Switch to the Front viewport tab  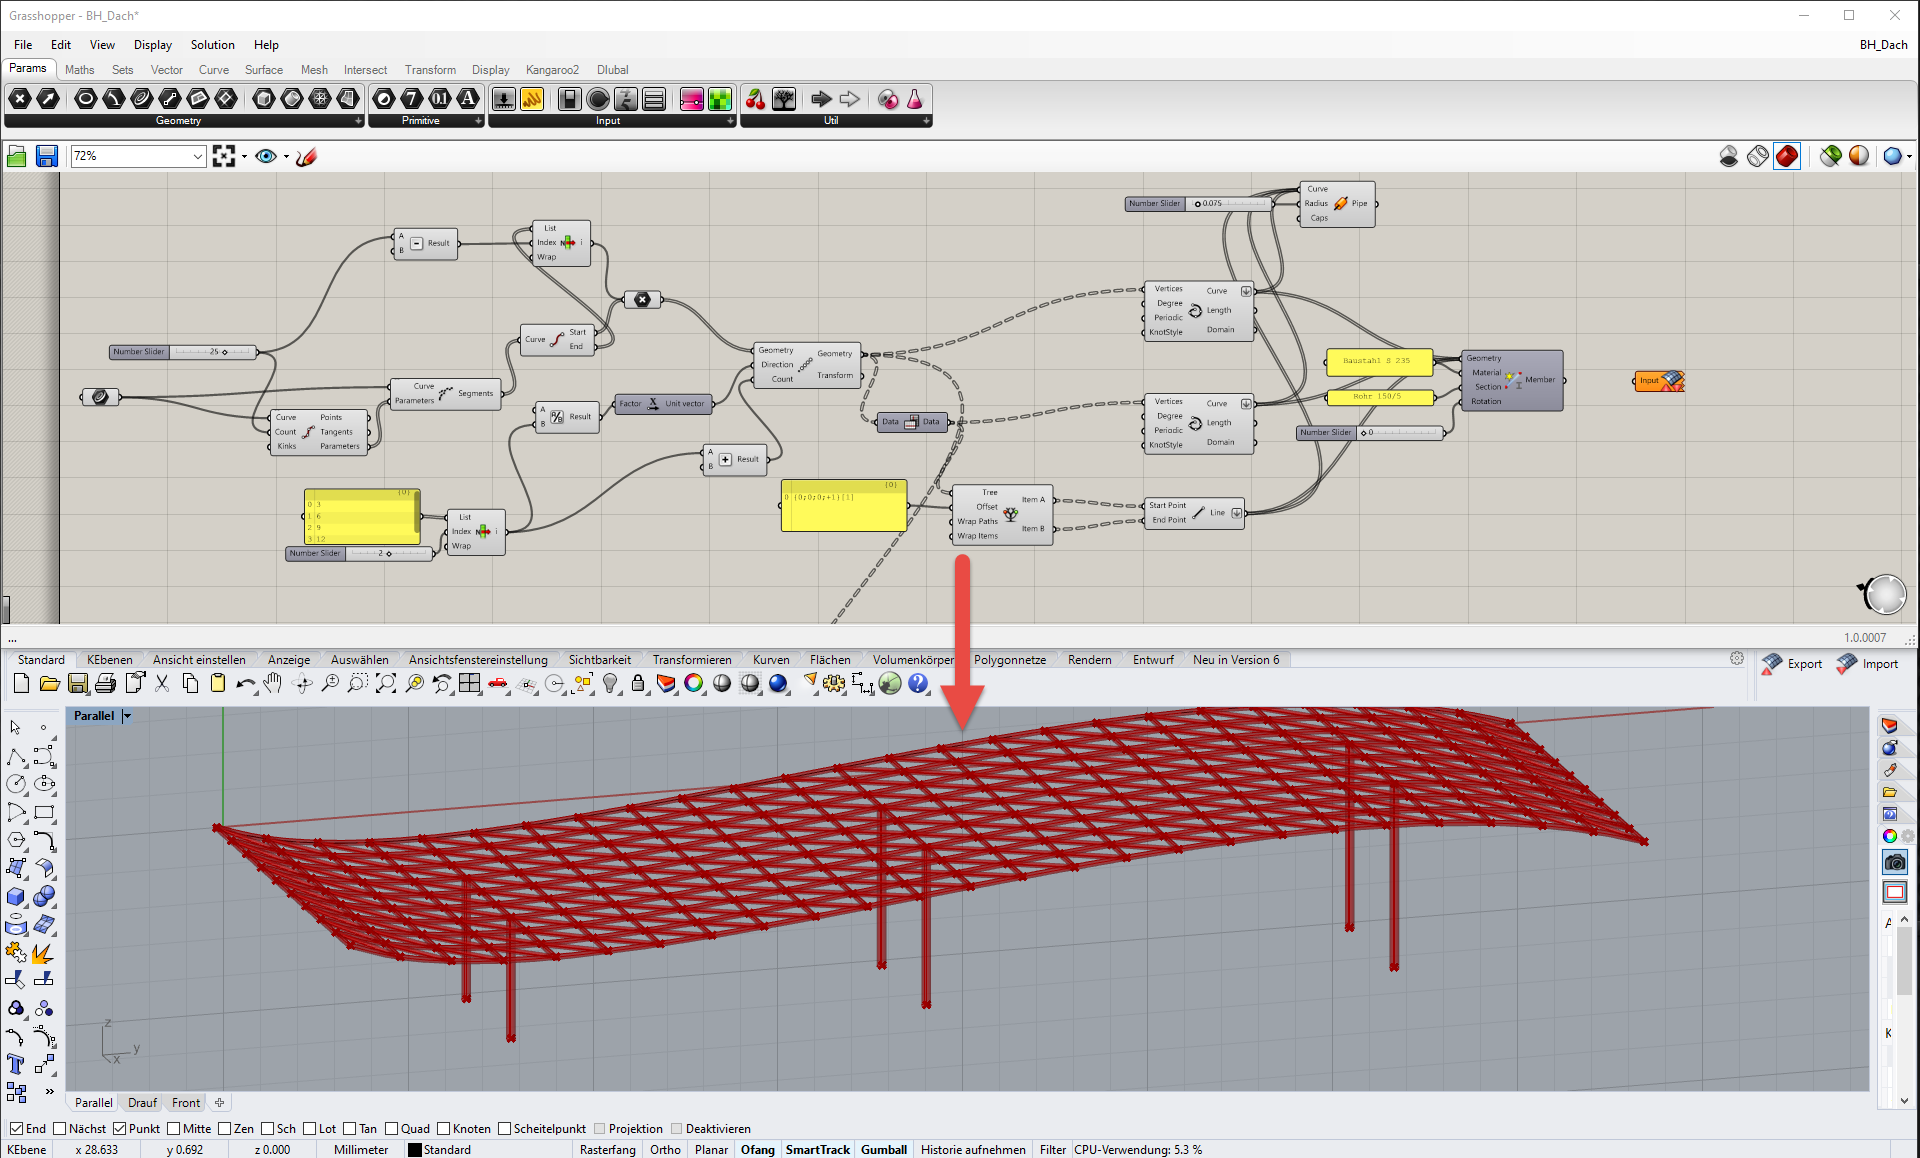(x=185, y=1102)
